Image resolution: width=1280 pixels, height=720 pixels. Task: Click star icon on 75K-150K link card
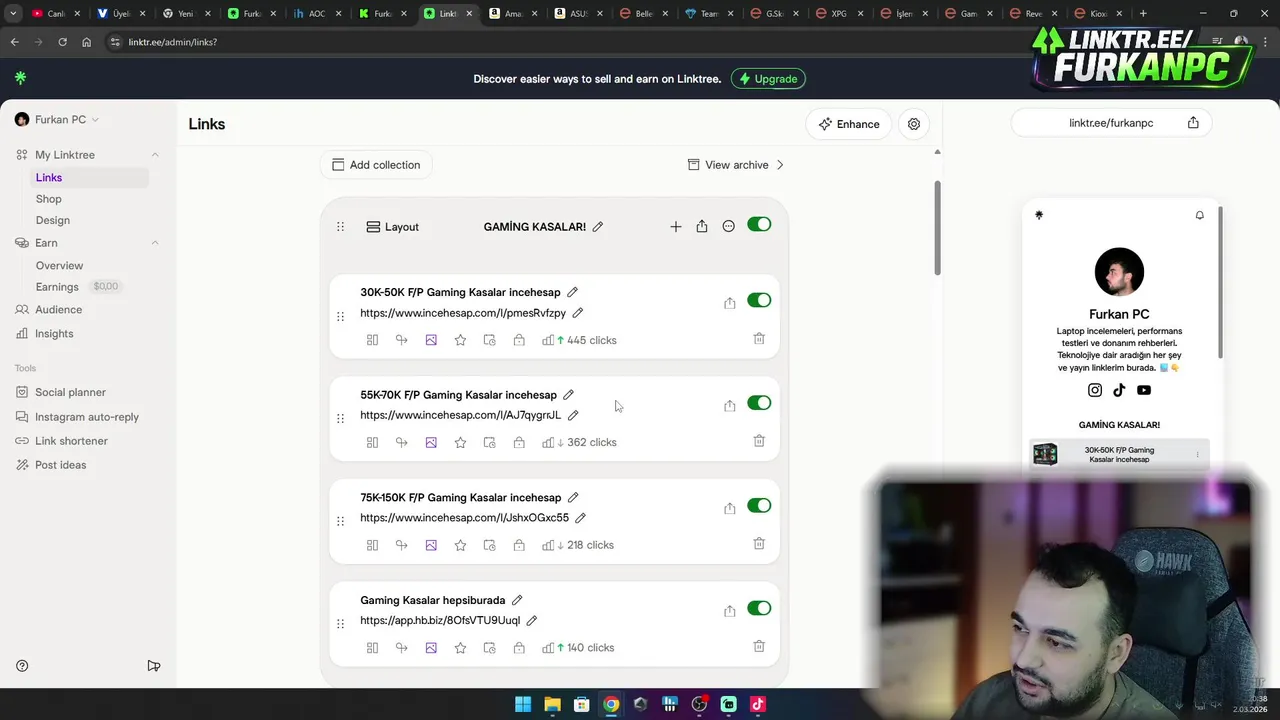click(460, 545)
